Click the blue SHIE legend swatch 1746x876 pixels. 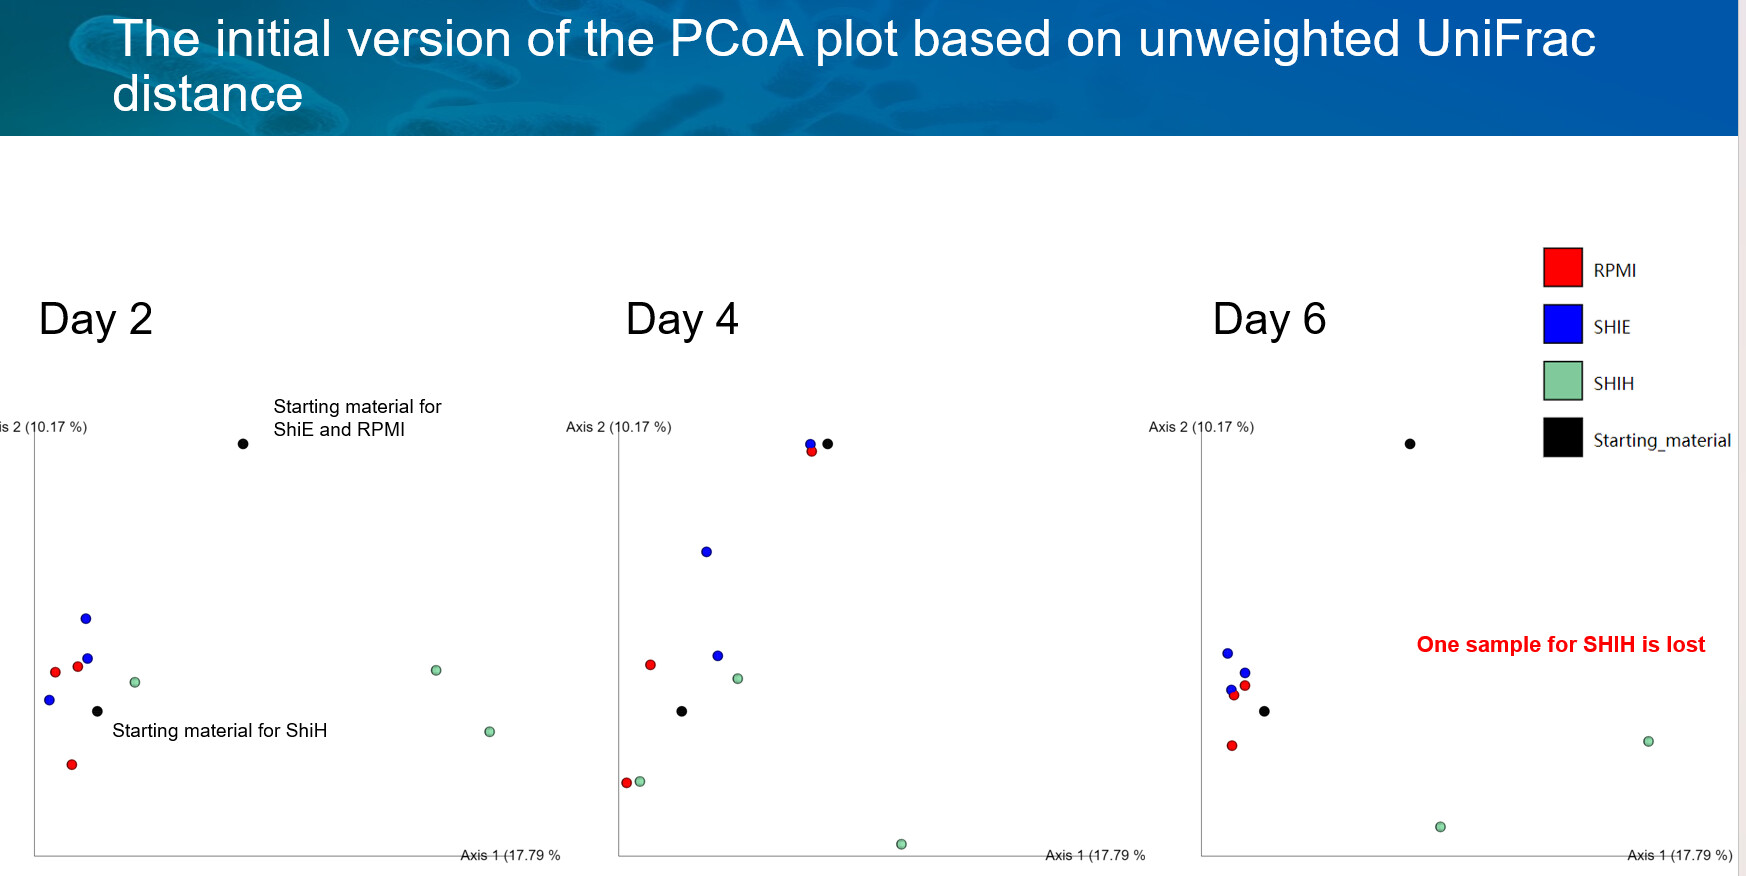(1562, 324)
